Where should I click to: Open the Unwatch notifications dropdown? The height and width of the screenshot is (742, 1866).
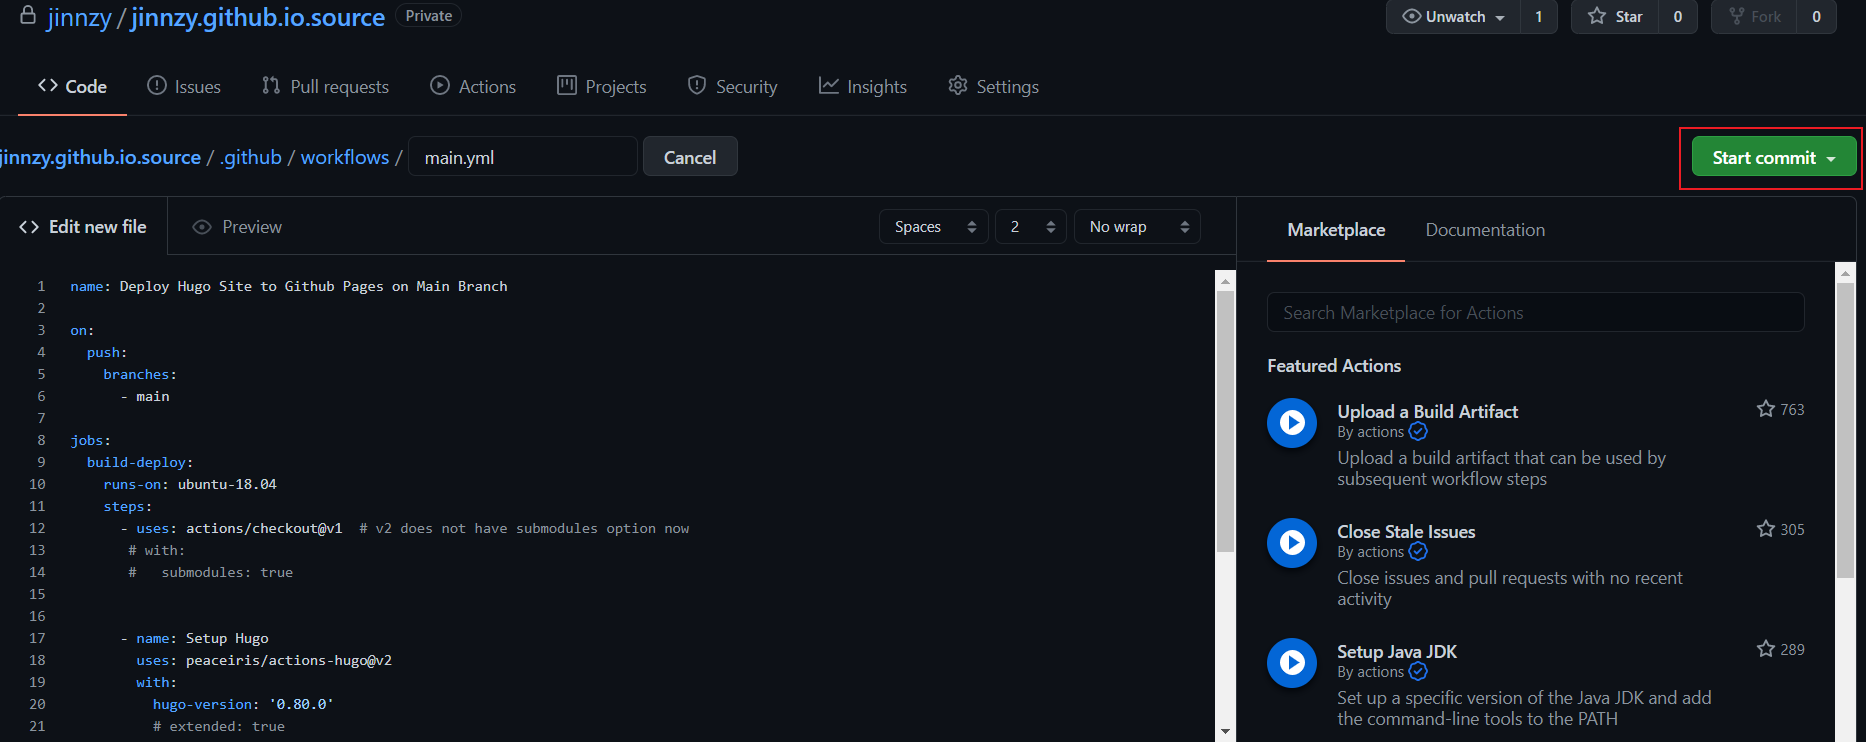1454,17
